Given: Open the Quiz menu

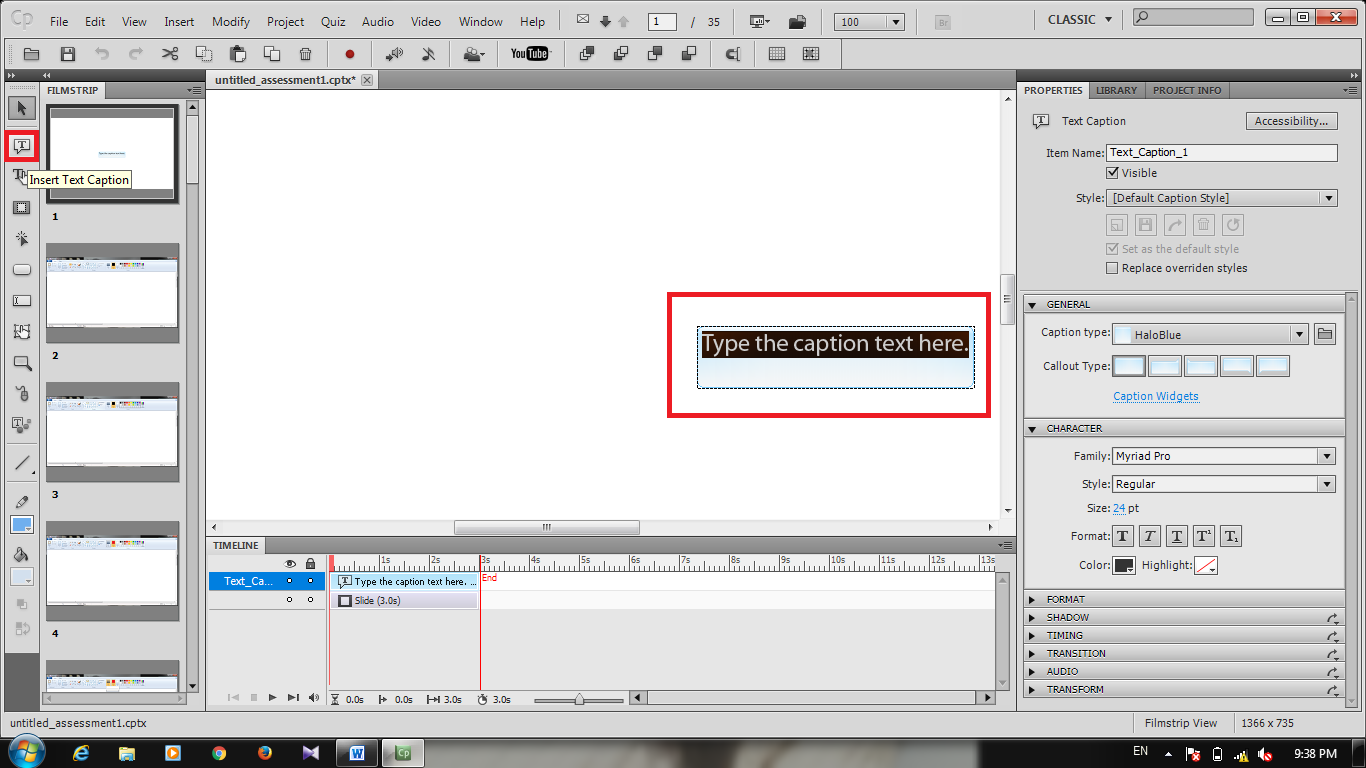Looking at the screenshot, I should tap(333, 21).
